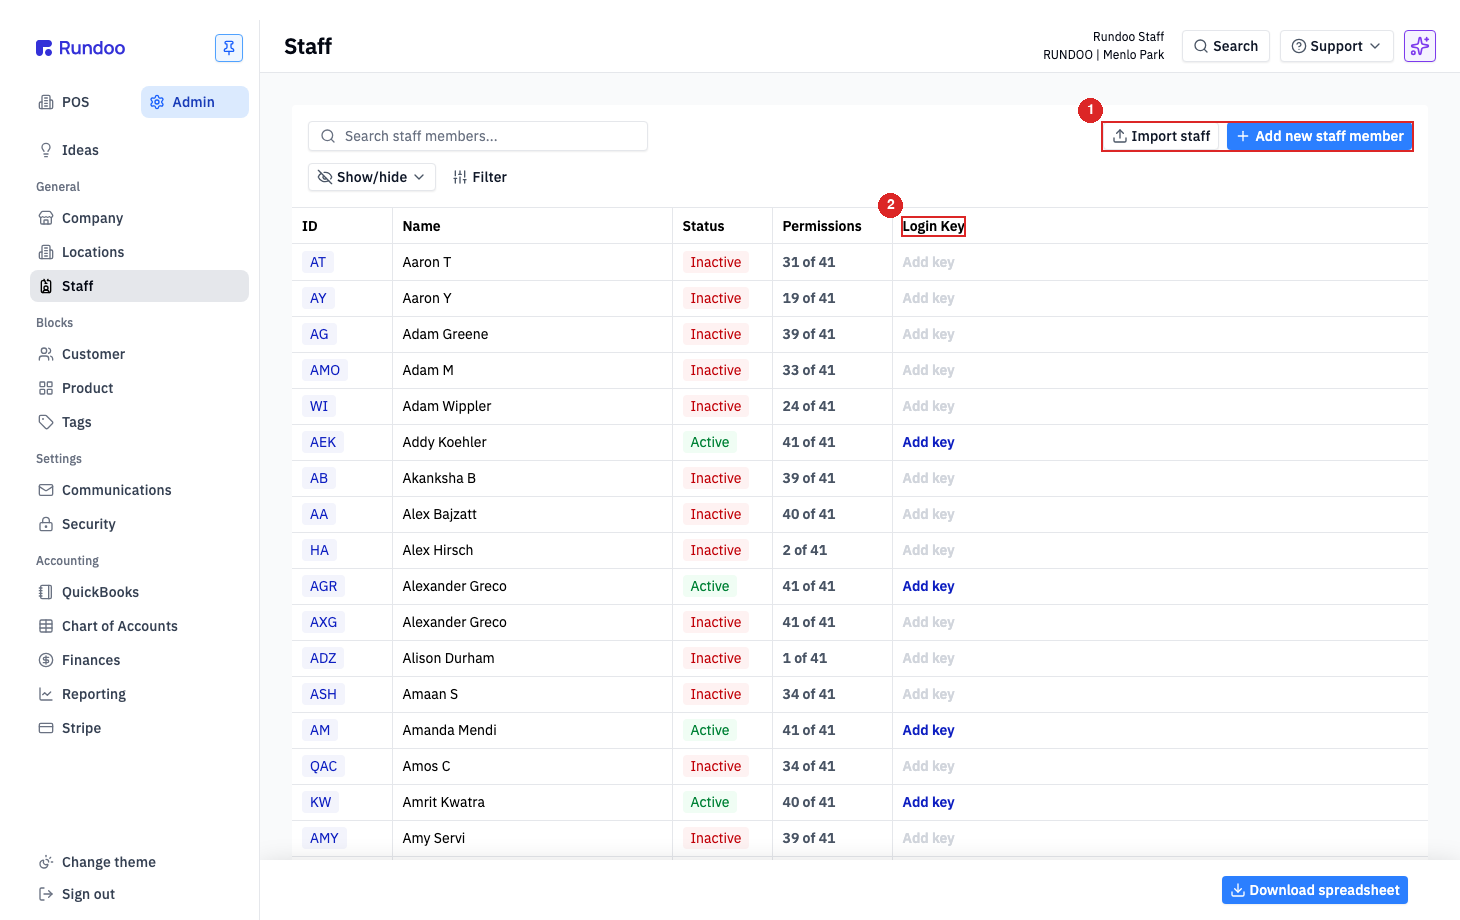Click the pin sidebar icon
This screenshot has height=920, width=1460.
pyautogui.click(x=229, y=47)
